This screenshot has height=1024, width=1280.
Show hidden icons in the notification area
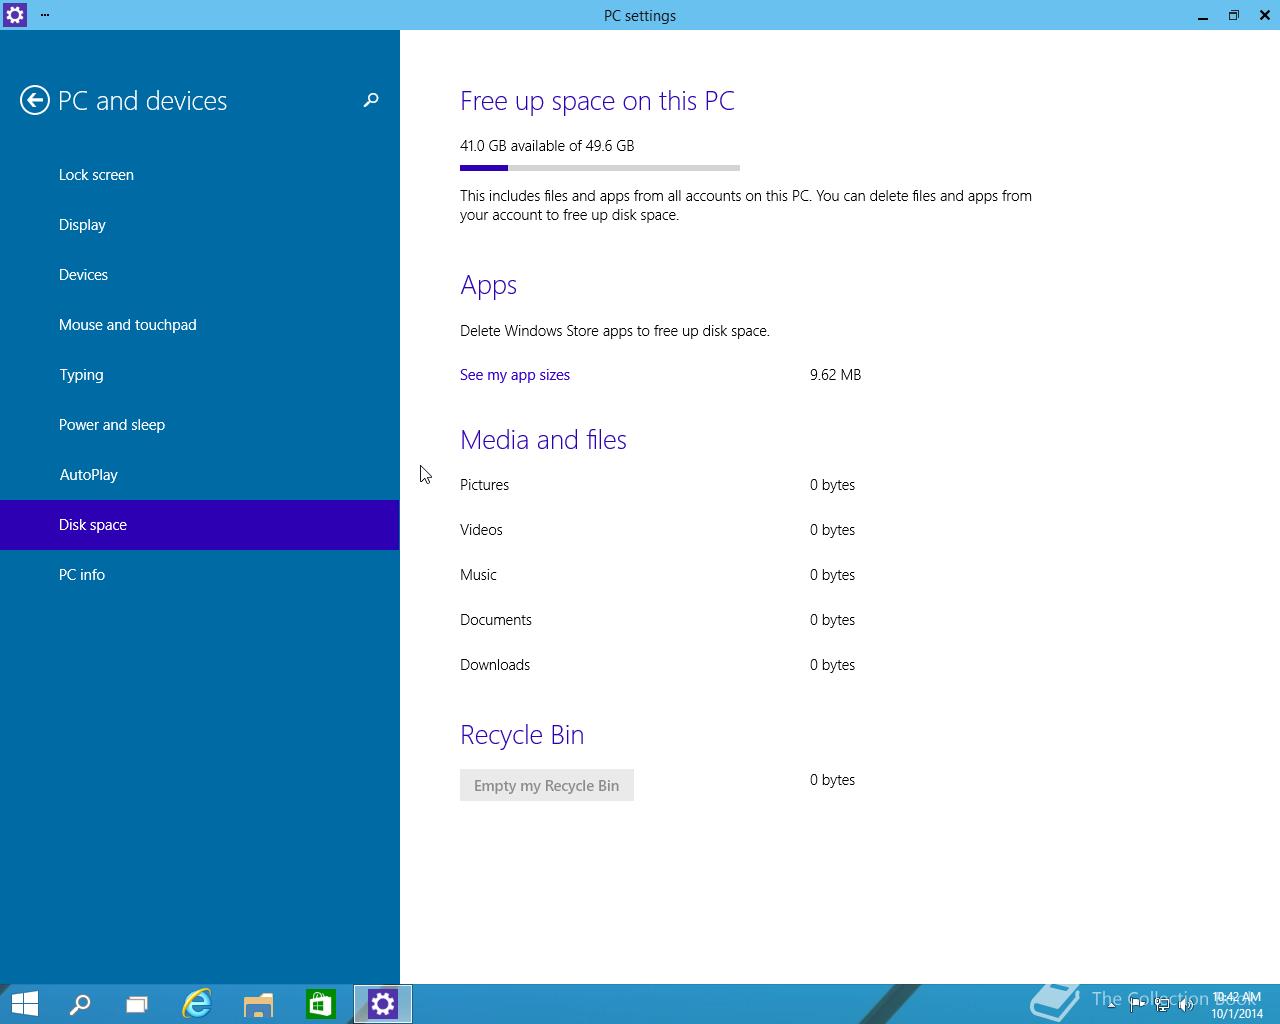[x=1111, y=1006]
